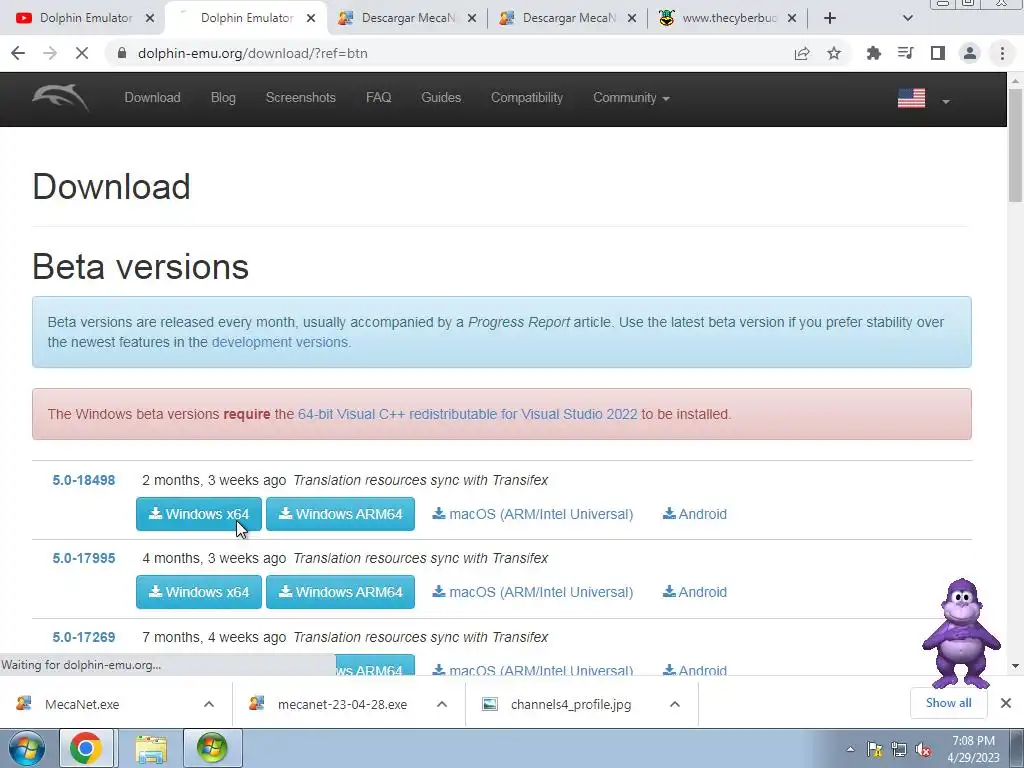Toggle the Chrome side panel icon
The height and width of the screenshot is (768, 1024).
coord(938,54)
